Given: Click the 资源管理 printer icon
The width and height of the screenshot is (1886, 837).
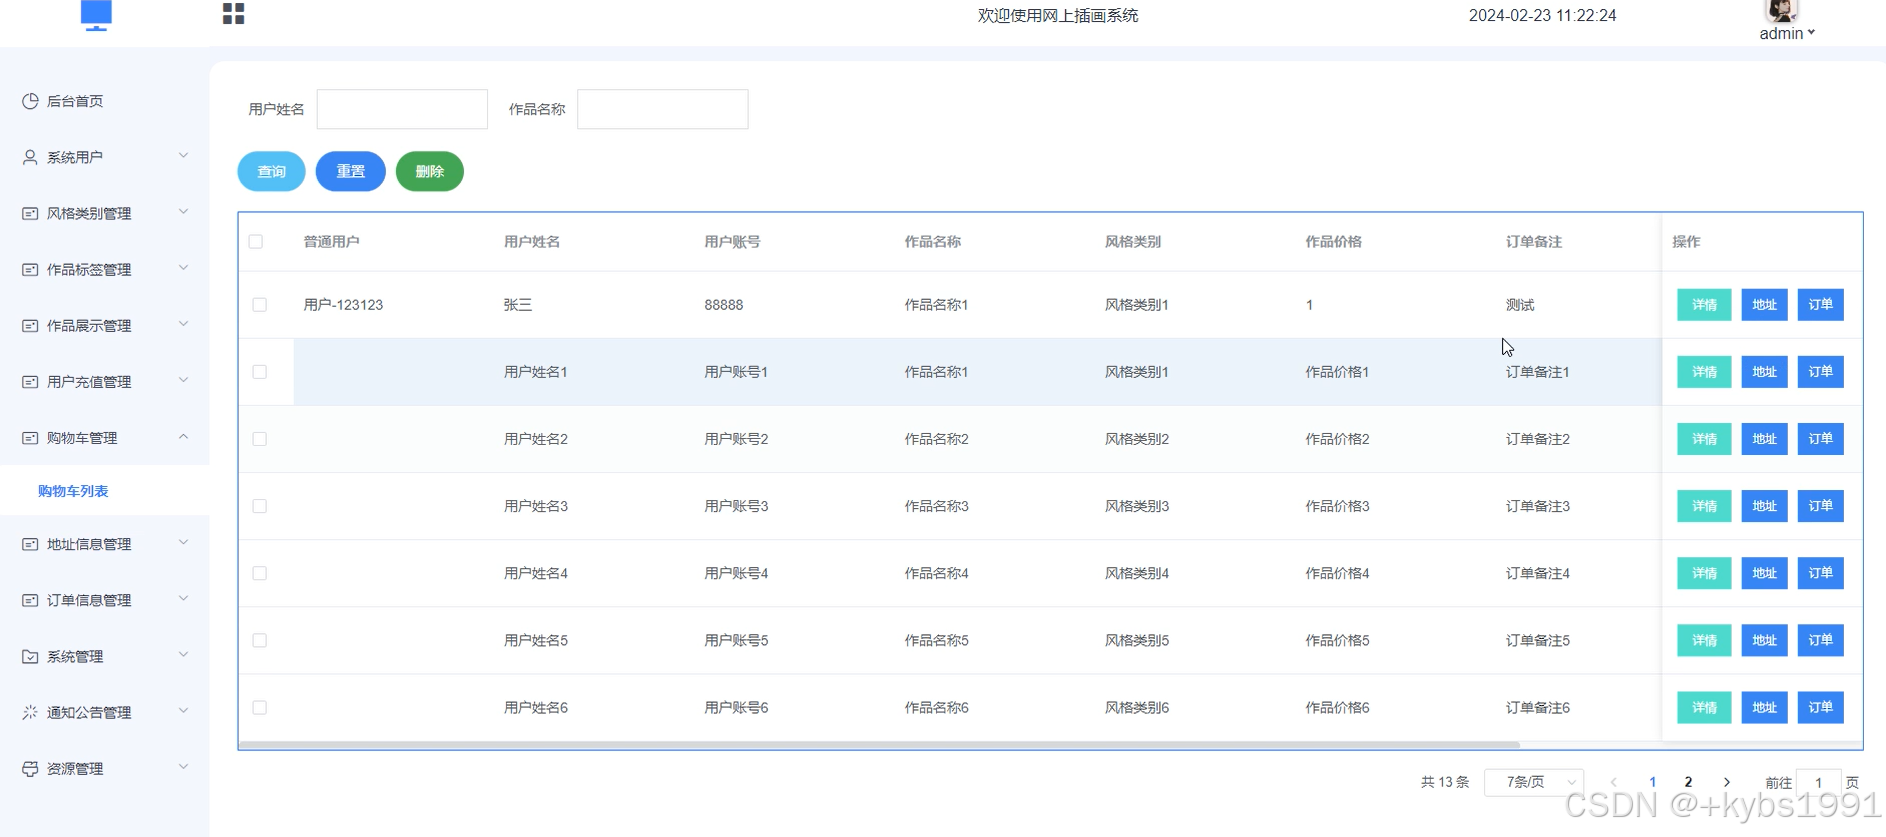Looking at the screenshot, I should tap(30, 768).
